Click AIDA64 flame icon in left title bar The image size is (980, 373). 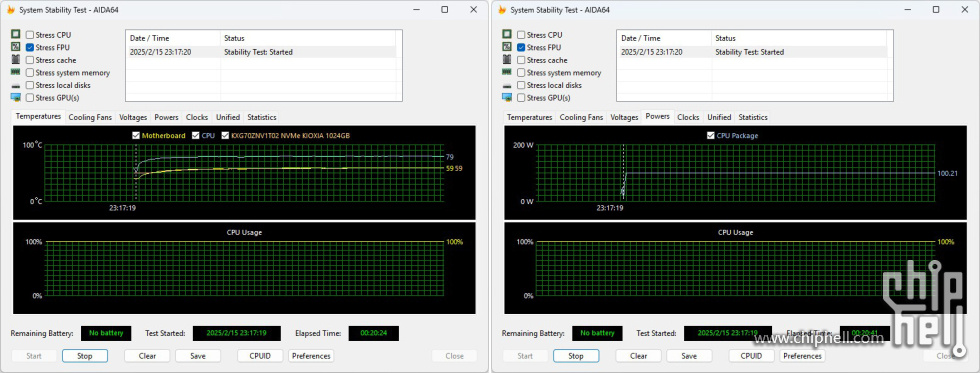click(x=11, y=10)
